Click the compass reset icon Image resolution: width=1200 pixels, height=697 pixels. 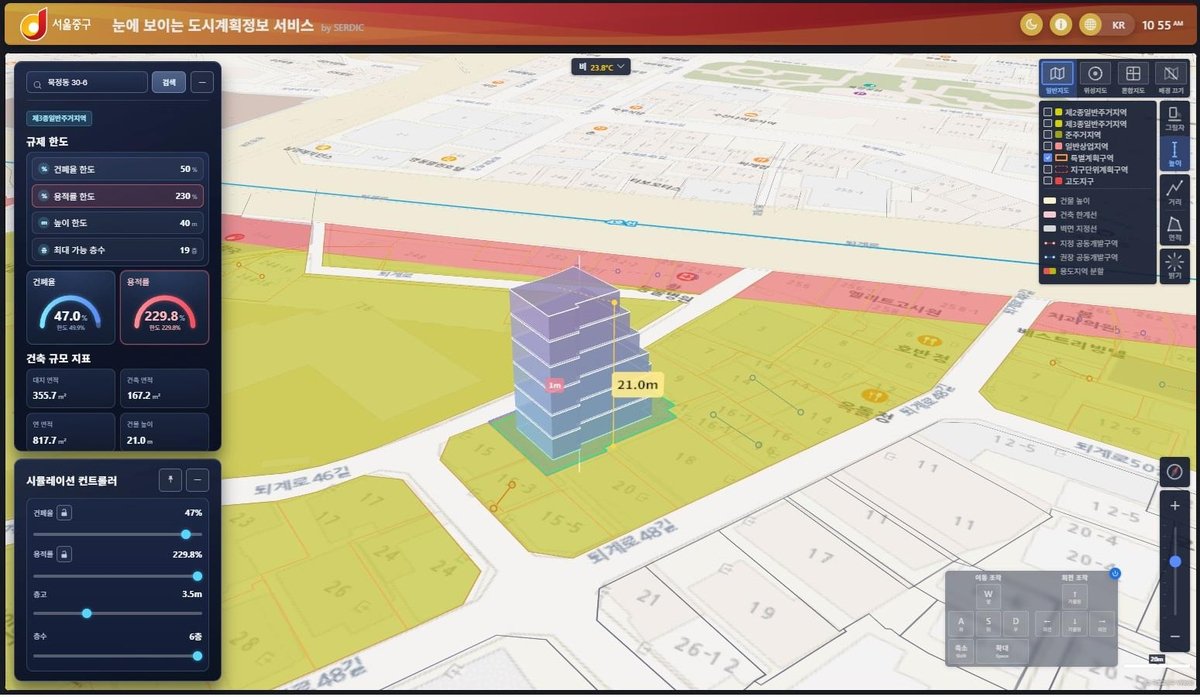1175,471
